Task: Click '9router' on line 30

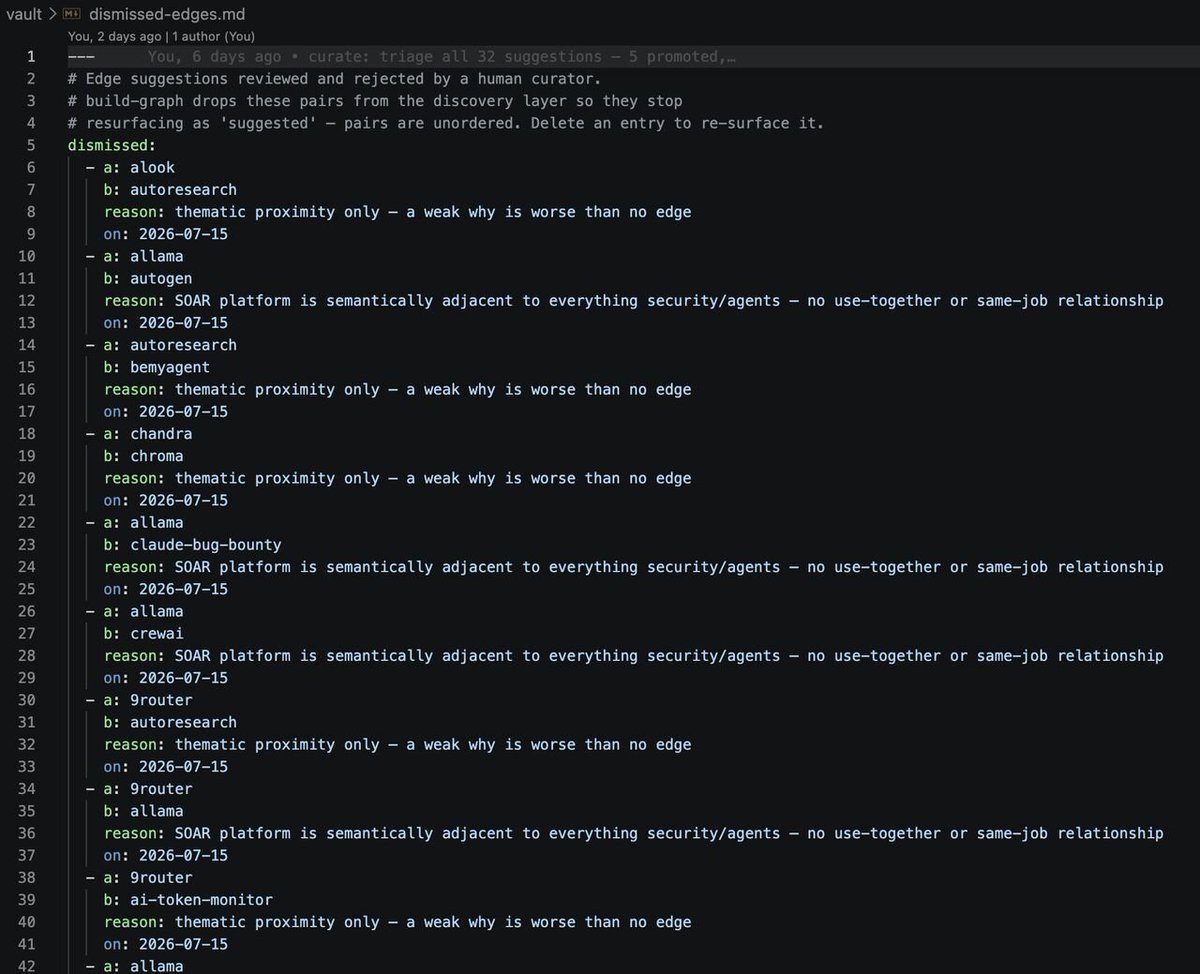Action: click(161, 700)
